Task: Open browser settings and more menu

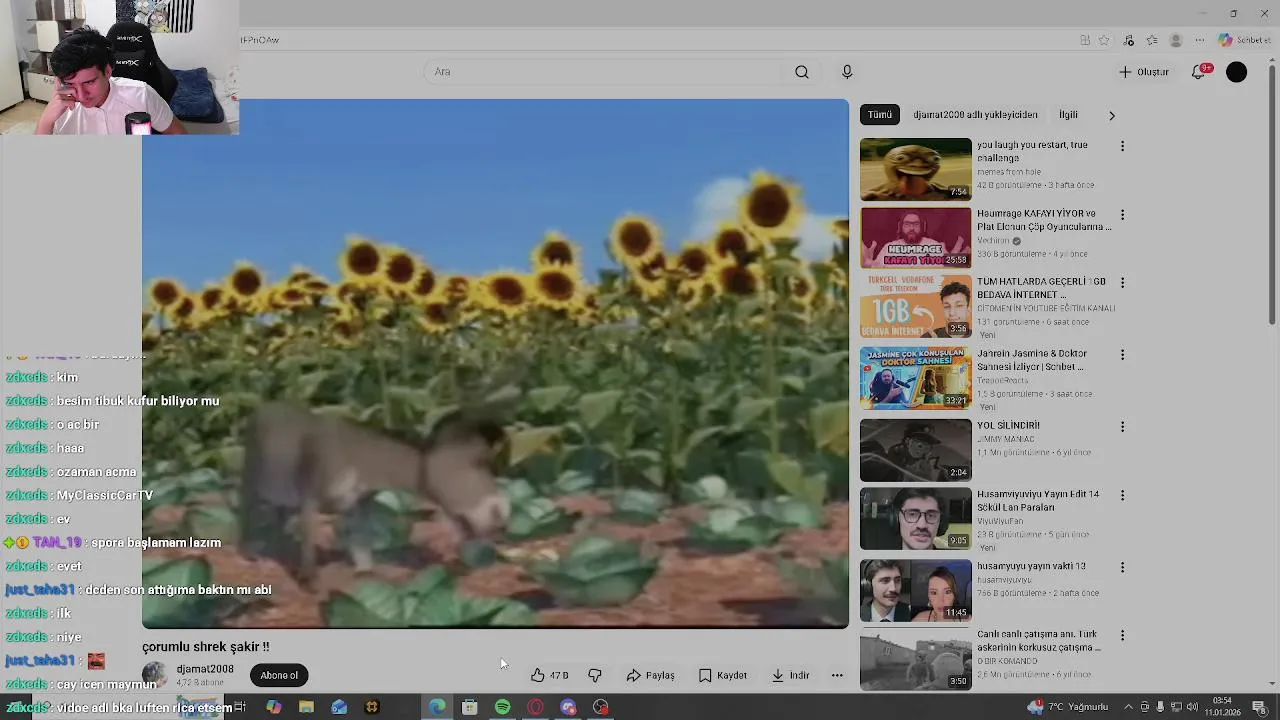Action: click(x=1200, y=40)
